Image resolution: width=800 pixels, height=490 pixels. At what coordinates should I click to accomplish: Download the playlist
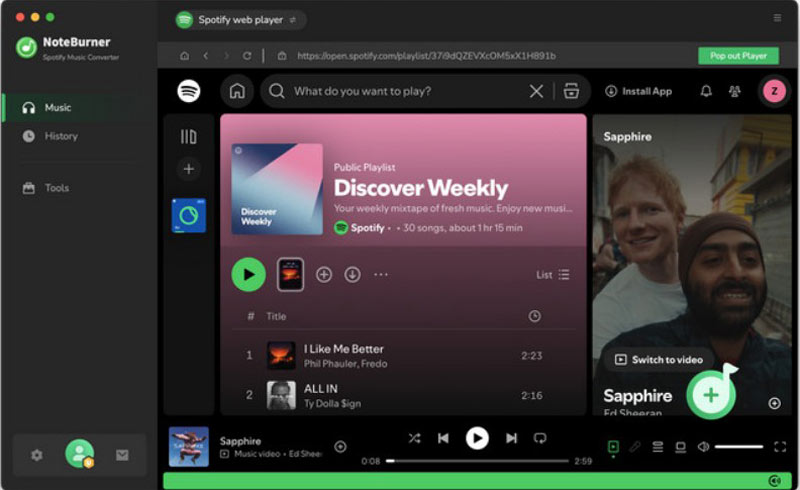pos(352,275)
